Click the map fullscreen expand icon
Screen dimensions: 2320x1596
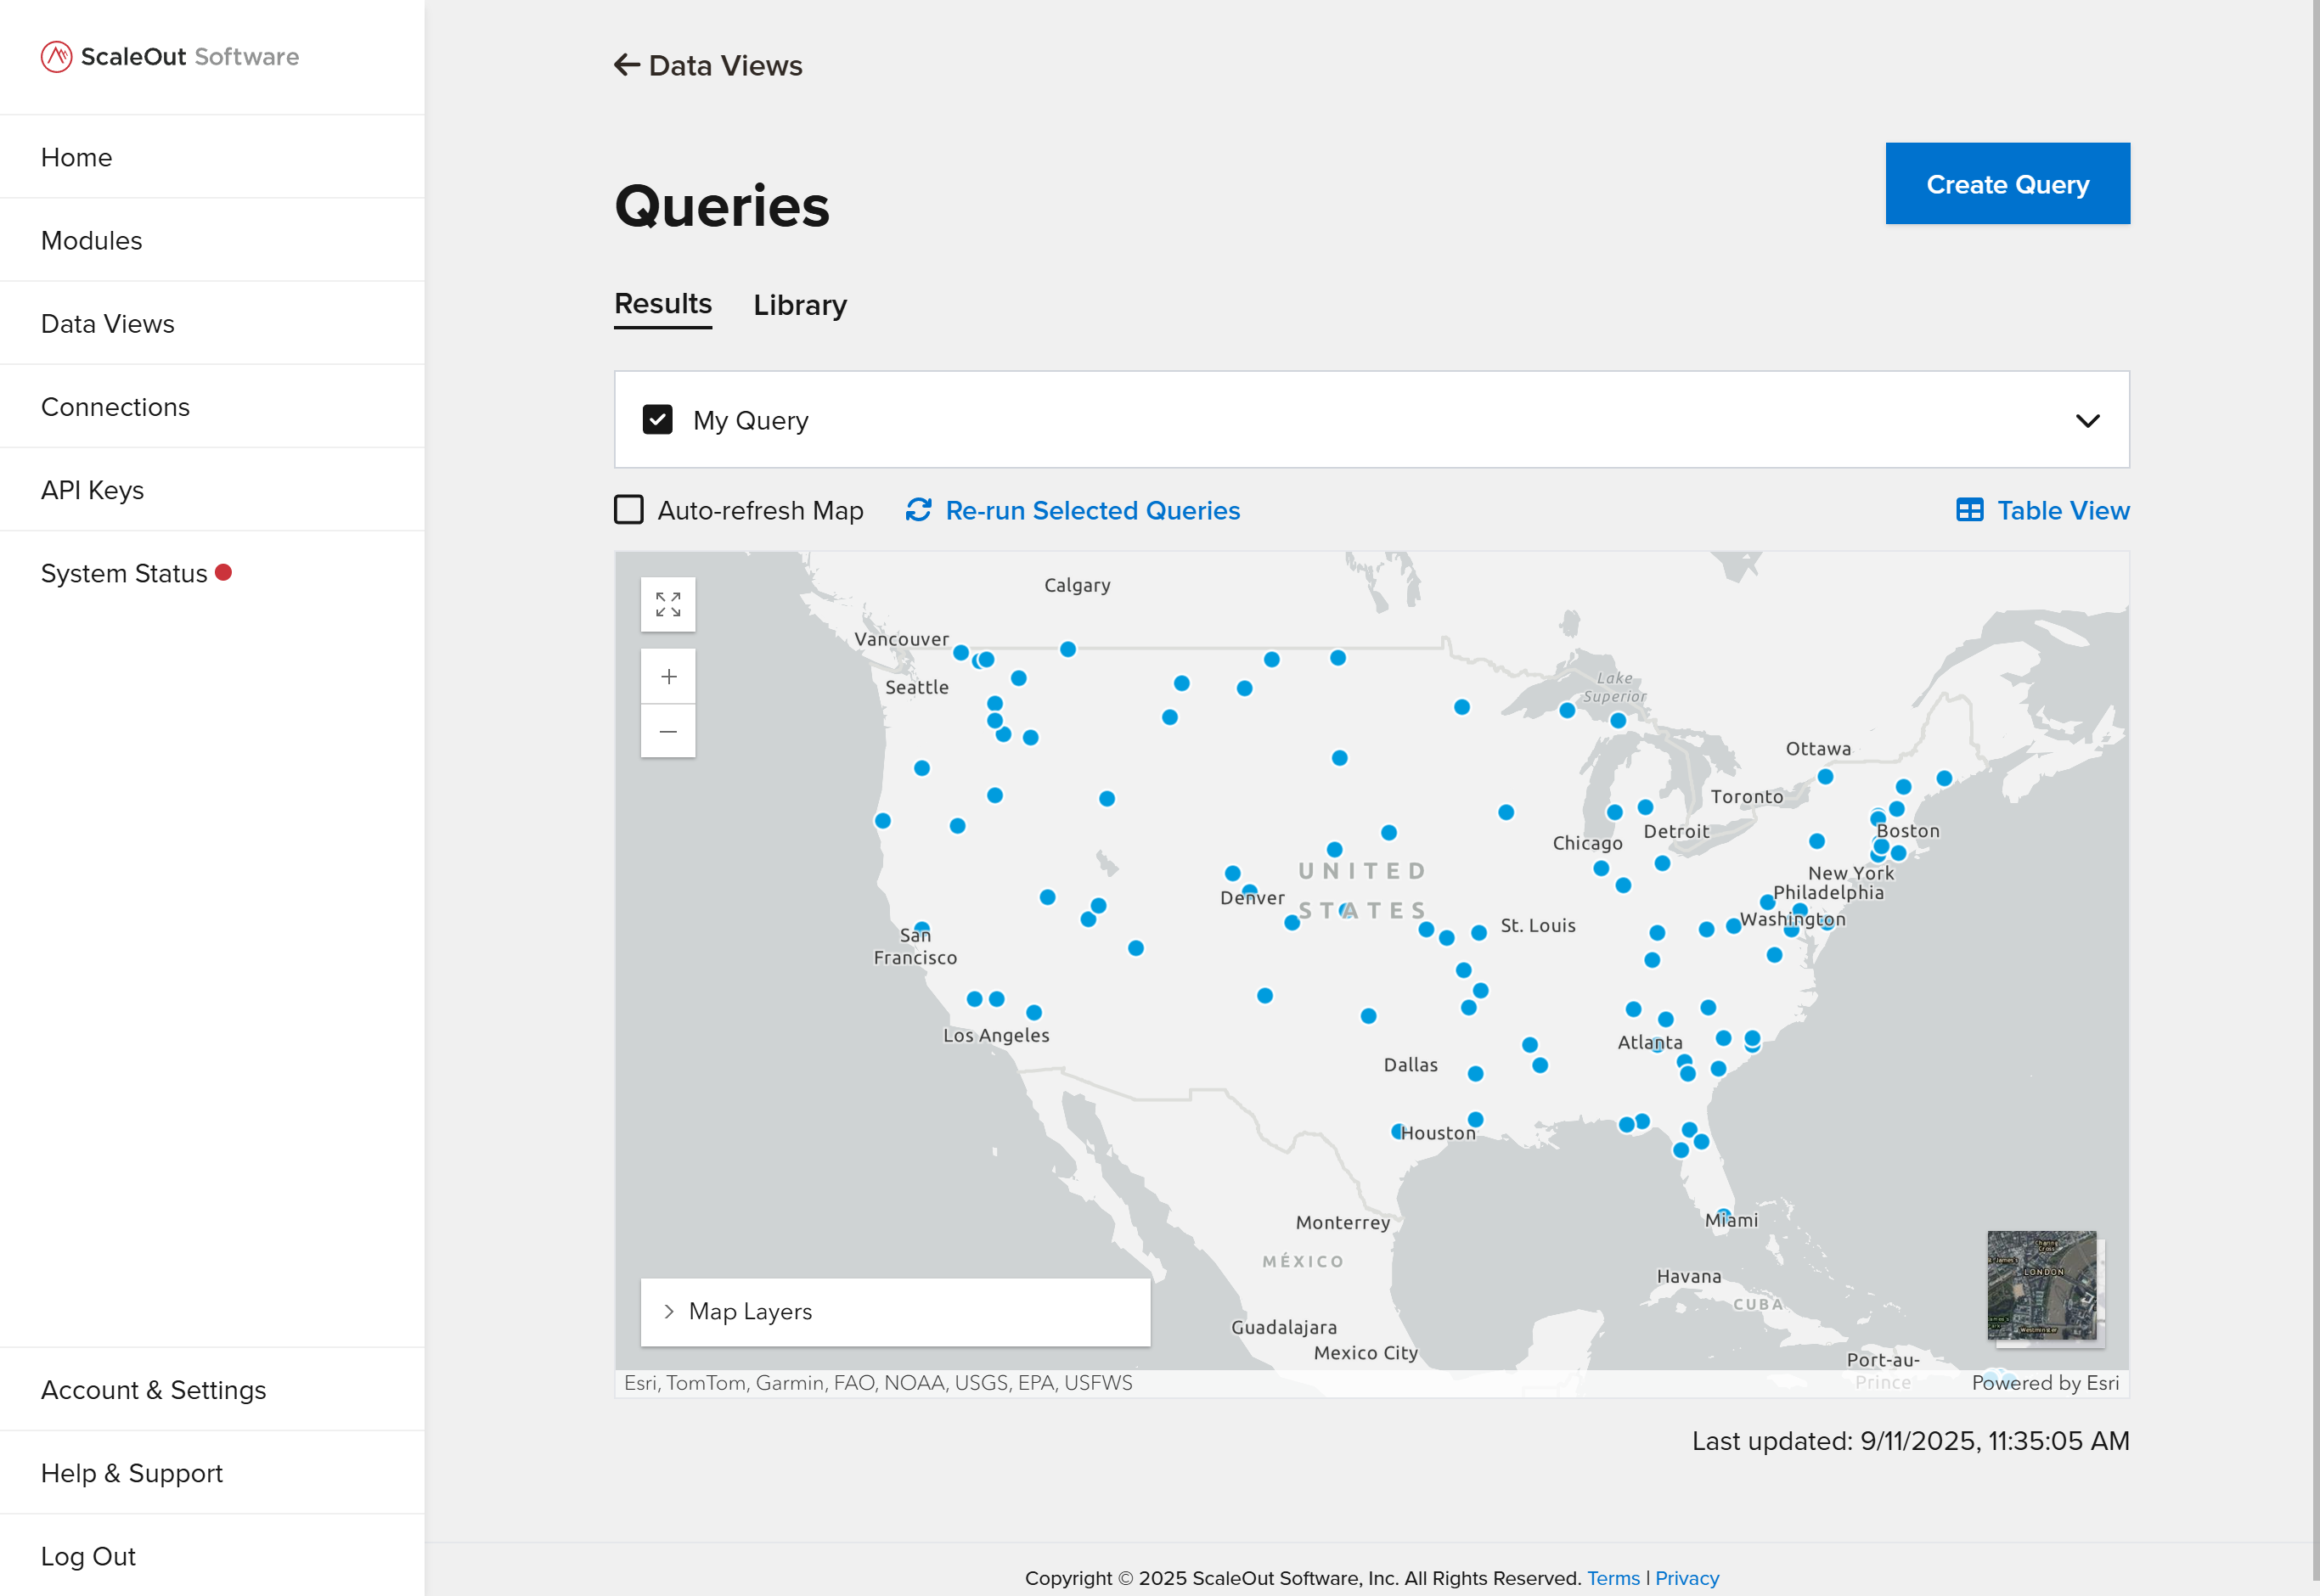point(668,604)
